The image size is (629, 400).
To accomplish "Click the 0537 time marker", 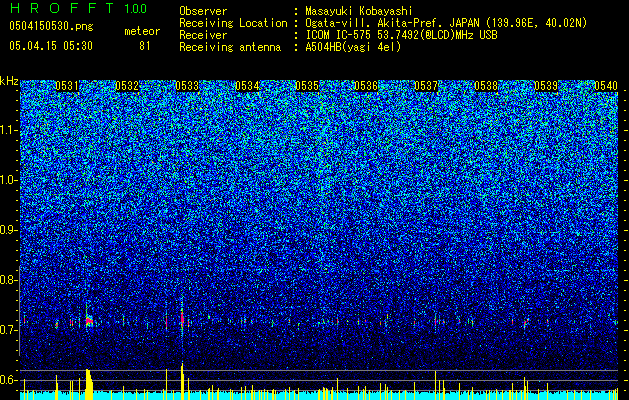I will click(x=426, y=86).
